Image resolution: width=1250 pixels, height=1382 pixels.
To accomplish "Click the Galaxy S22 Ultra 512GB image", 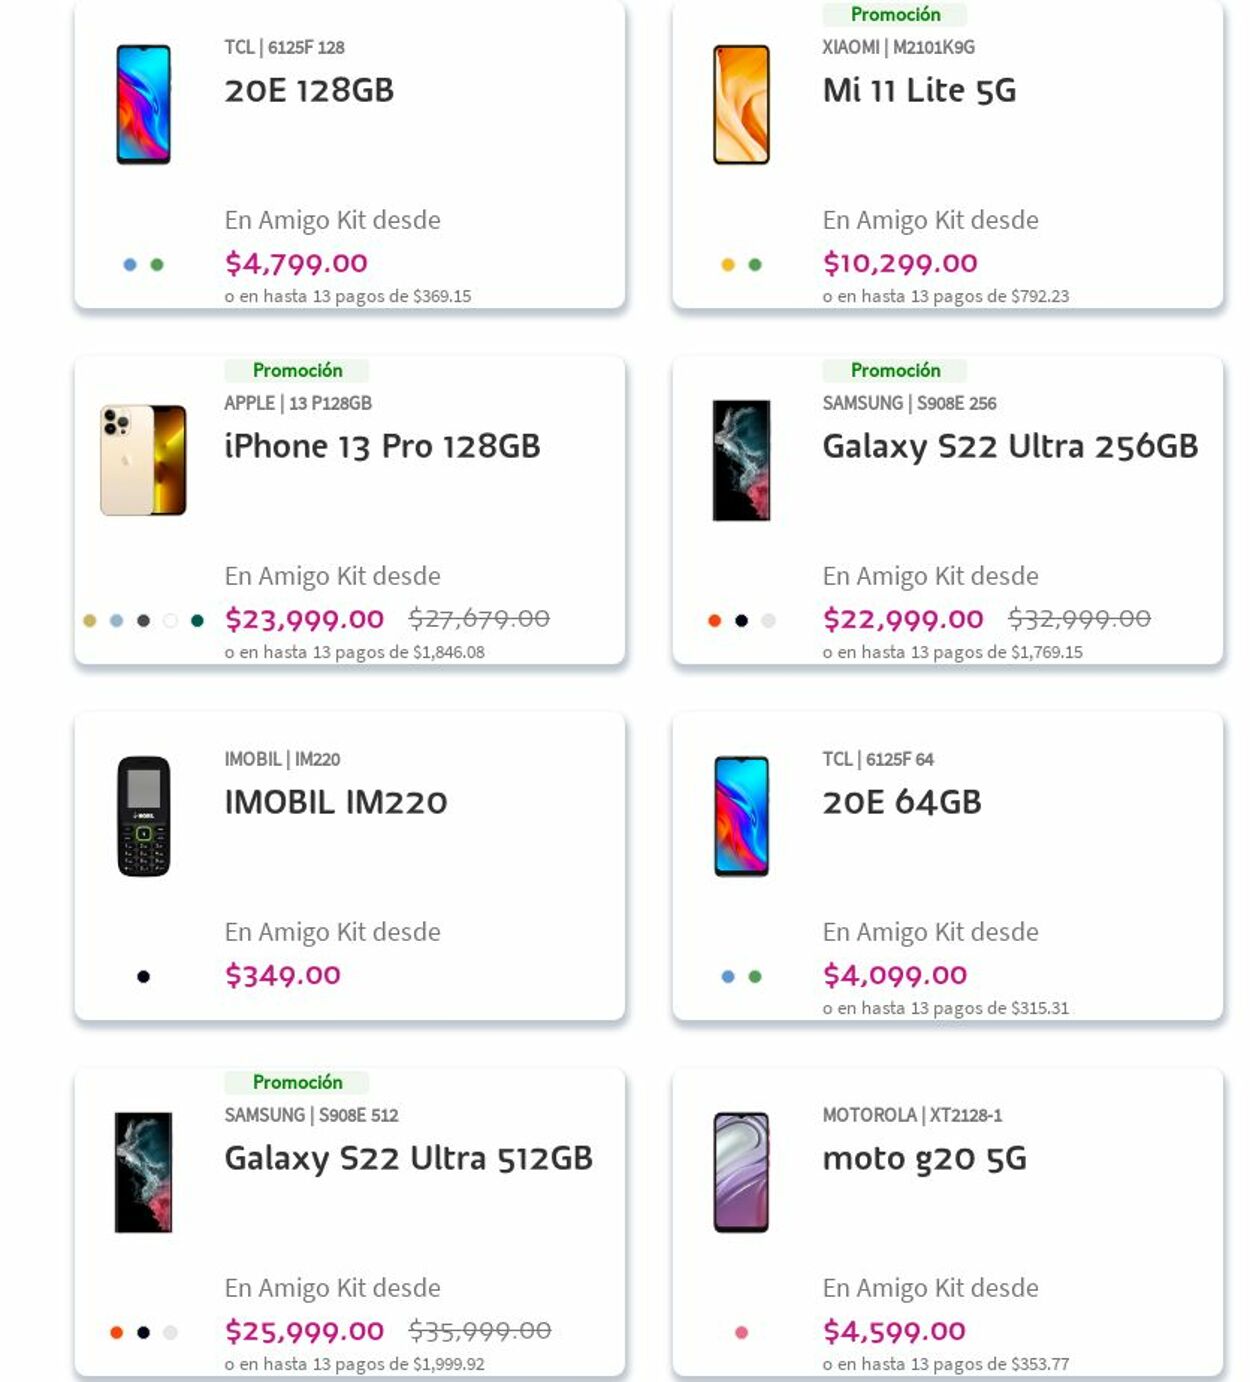I will pyautogui.click(x=143, y=1172).
